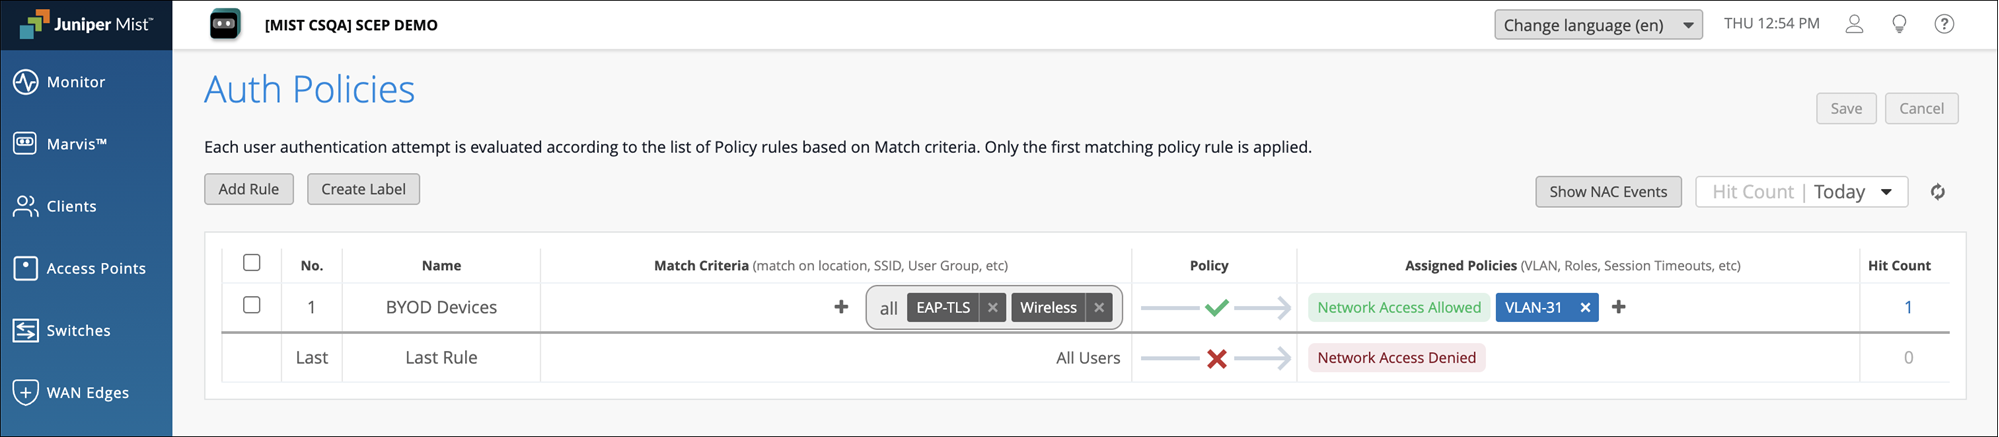
Task: Open the Marvis chatbot icon in header
Action: [225, 25]
